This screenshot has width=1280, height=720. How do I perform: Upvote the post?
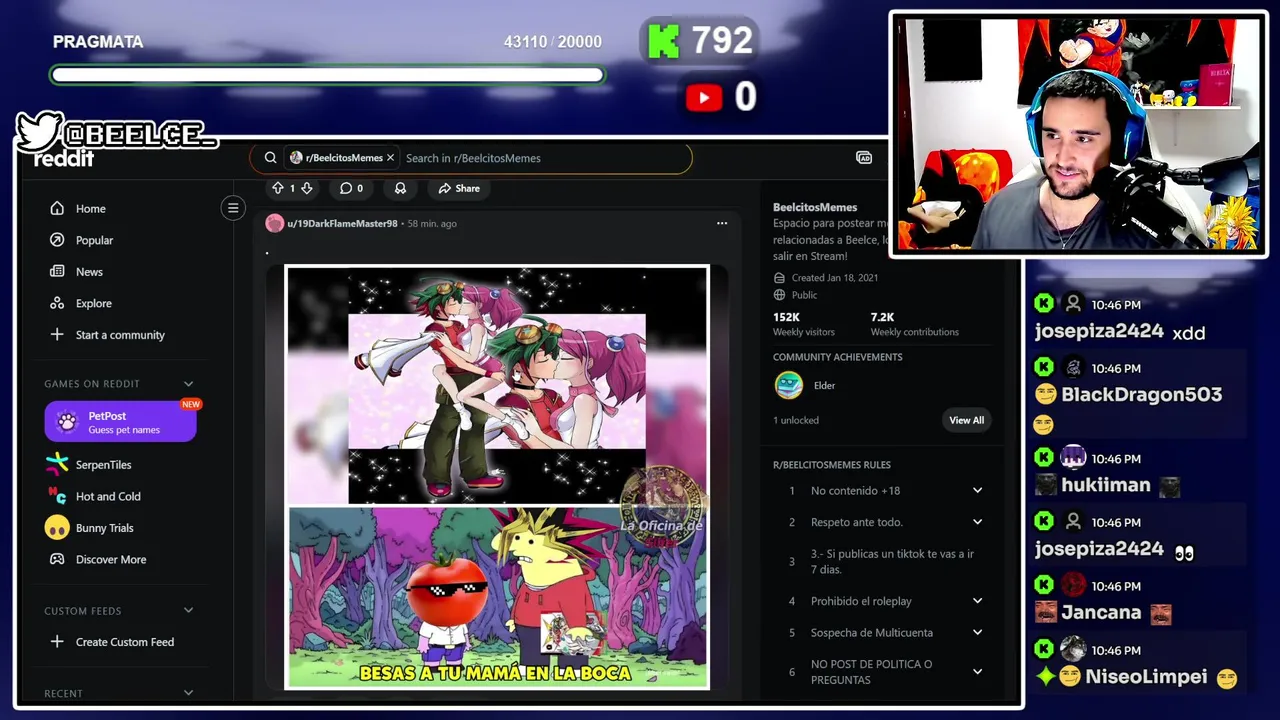(278, 188)
